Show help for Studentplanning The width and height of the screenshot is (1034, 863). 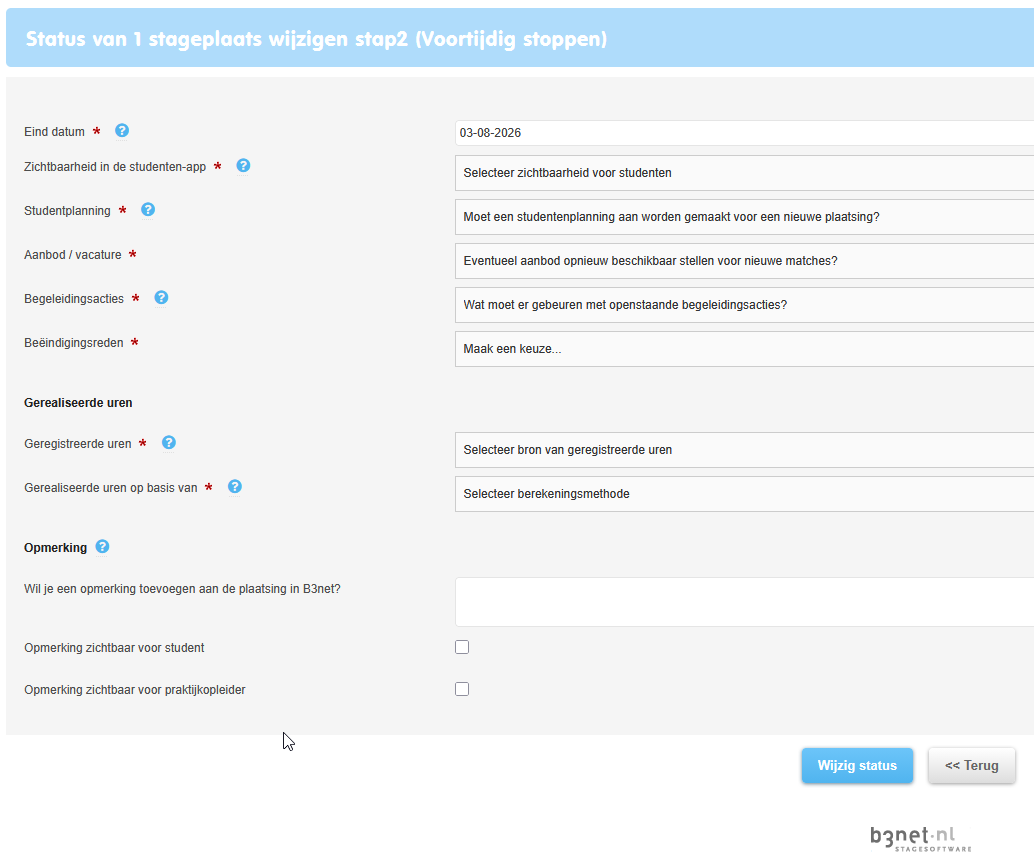(x=148, y=210)
